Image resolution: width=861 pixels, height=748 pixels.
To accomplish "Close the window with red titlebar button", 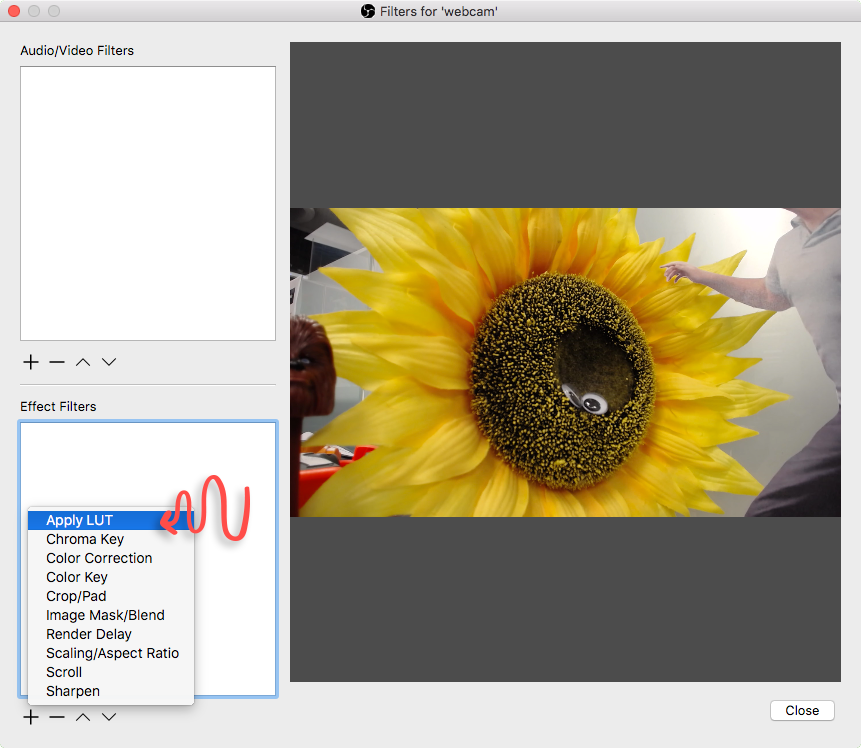I will (14, 11).
